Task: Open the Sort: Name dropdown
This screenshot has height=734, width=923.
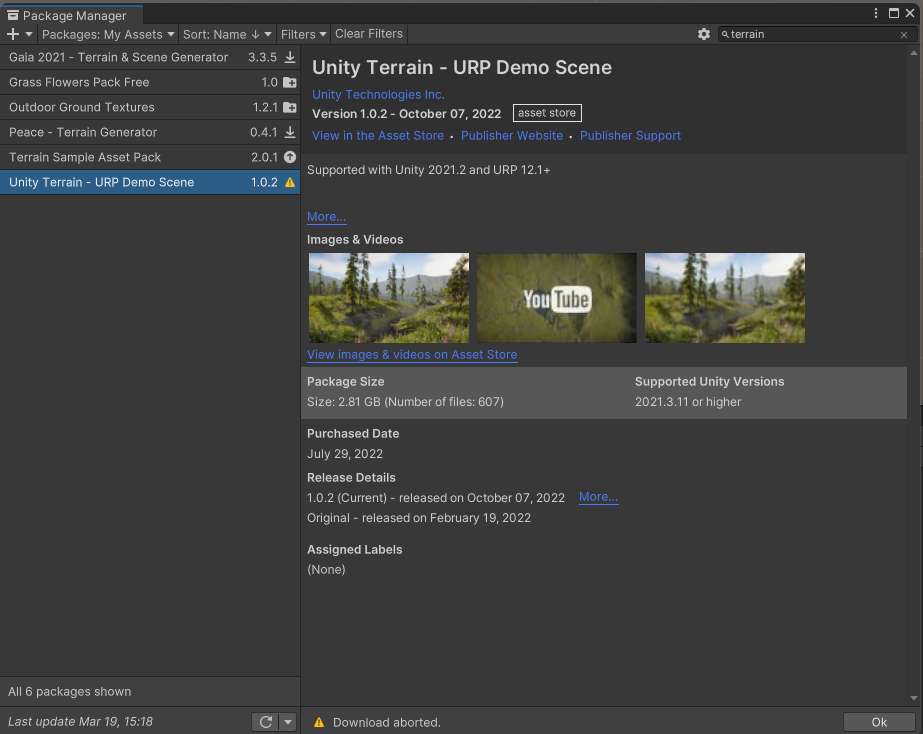Action: point(227,34)
